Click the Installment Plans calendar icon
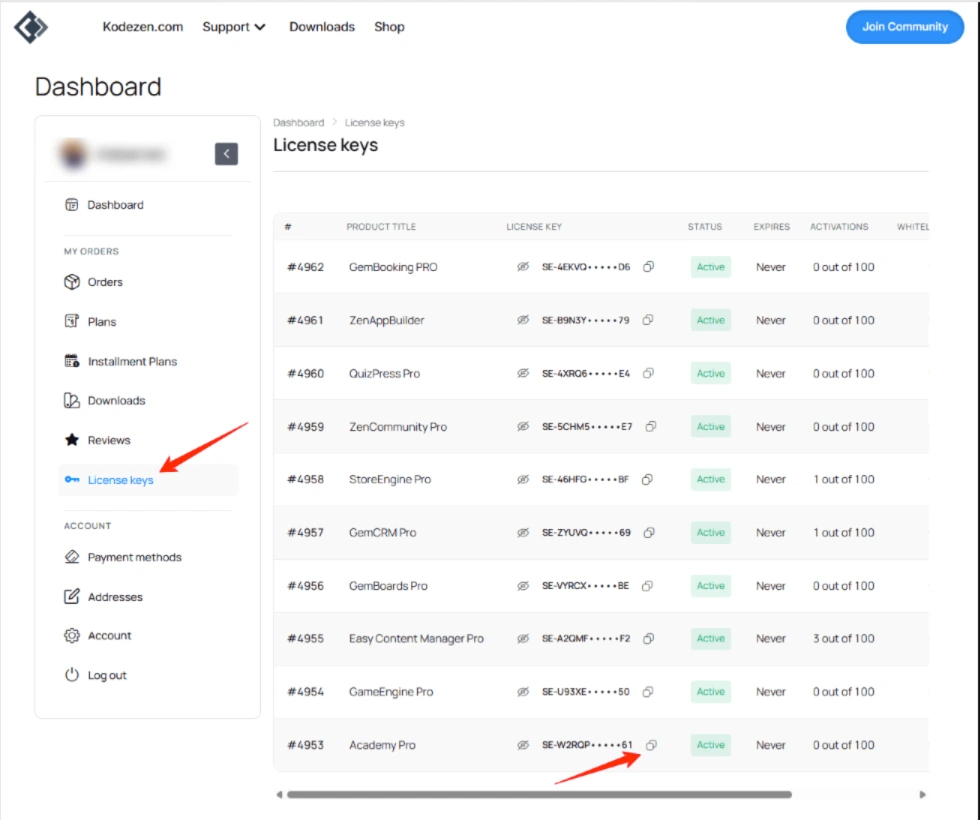980x820 pixels. point(72,361)
